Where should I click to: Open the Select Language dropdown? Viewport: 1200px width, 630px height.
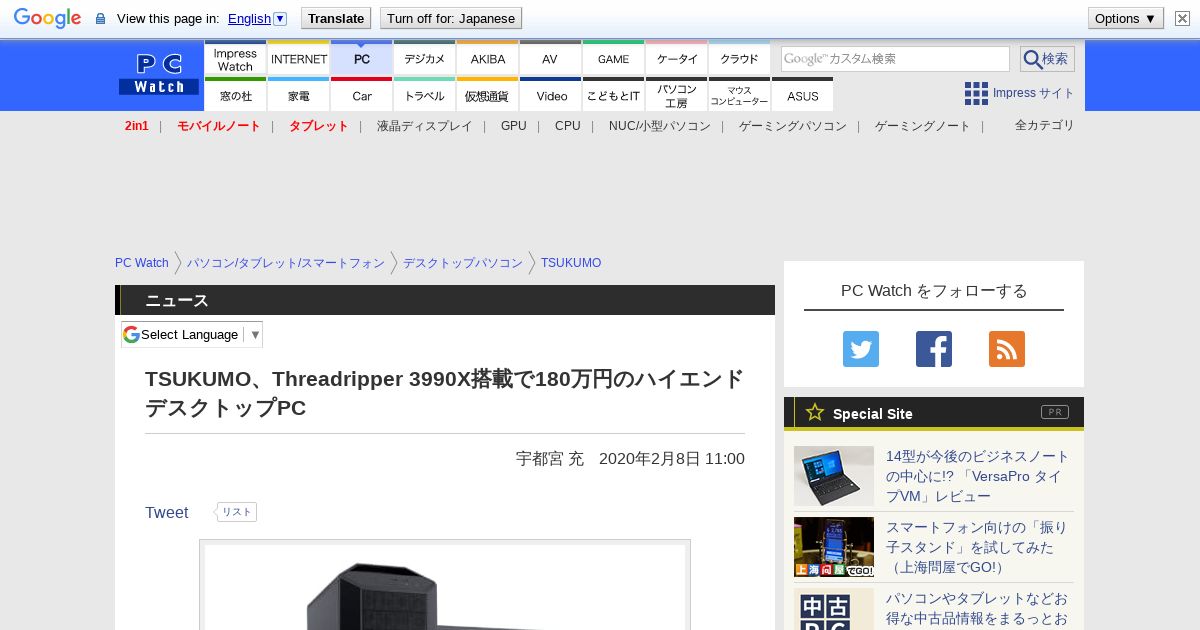(192, 335)
